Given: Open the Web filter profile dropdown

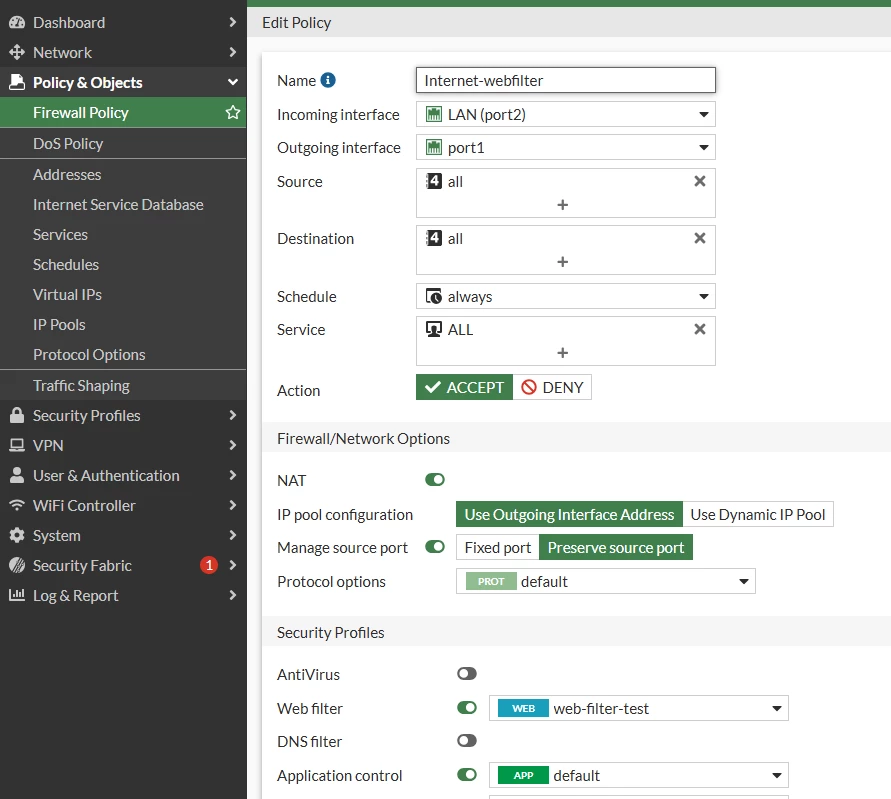Looking at the screenshot, I should click(x=639, y=708).
